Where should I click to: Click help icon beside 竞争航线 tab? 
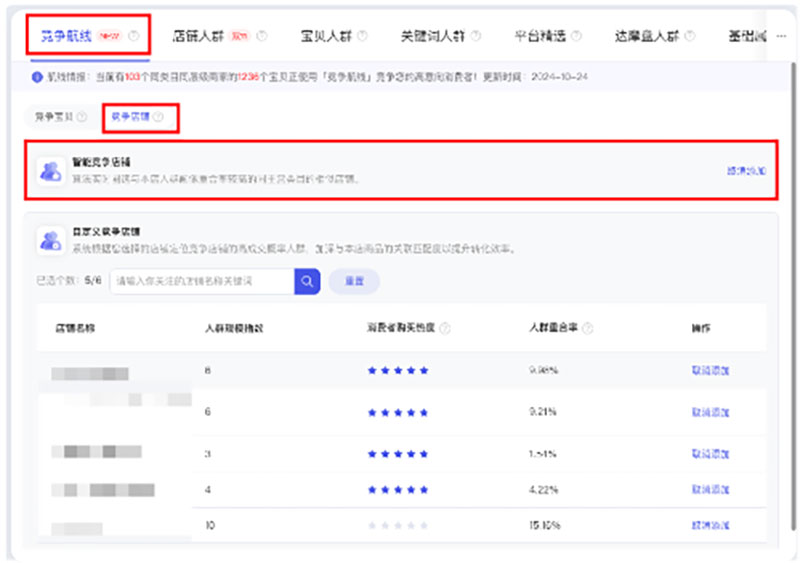pyautogui.click(x=134, y=36)
